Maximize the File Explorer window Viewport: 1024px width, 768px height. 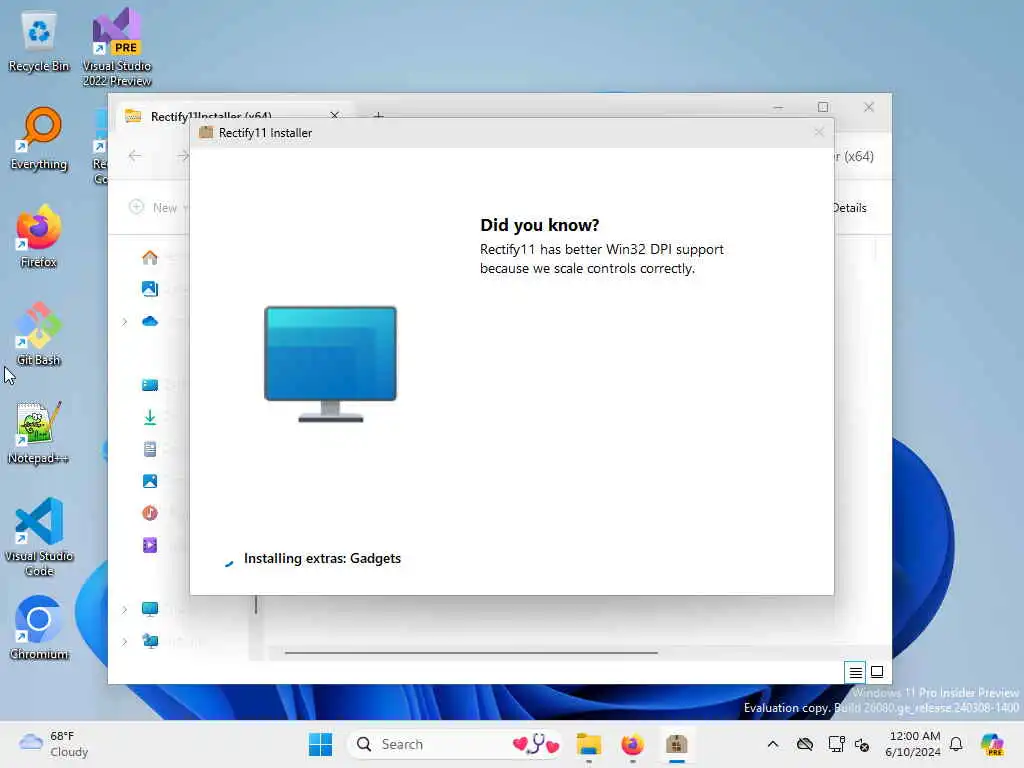click(823, 107)
